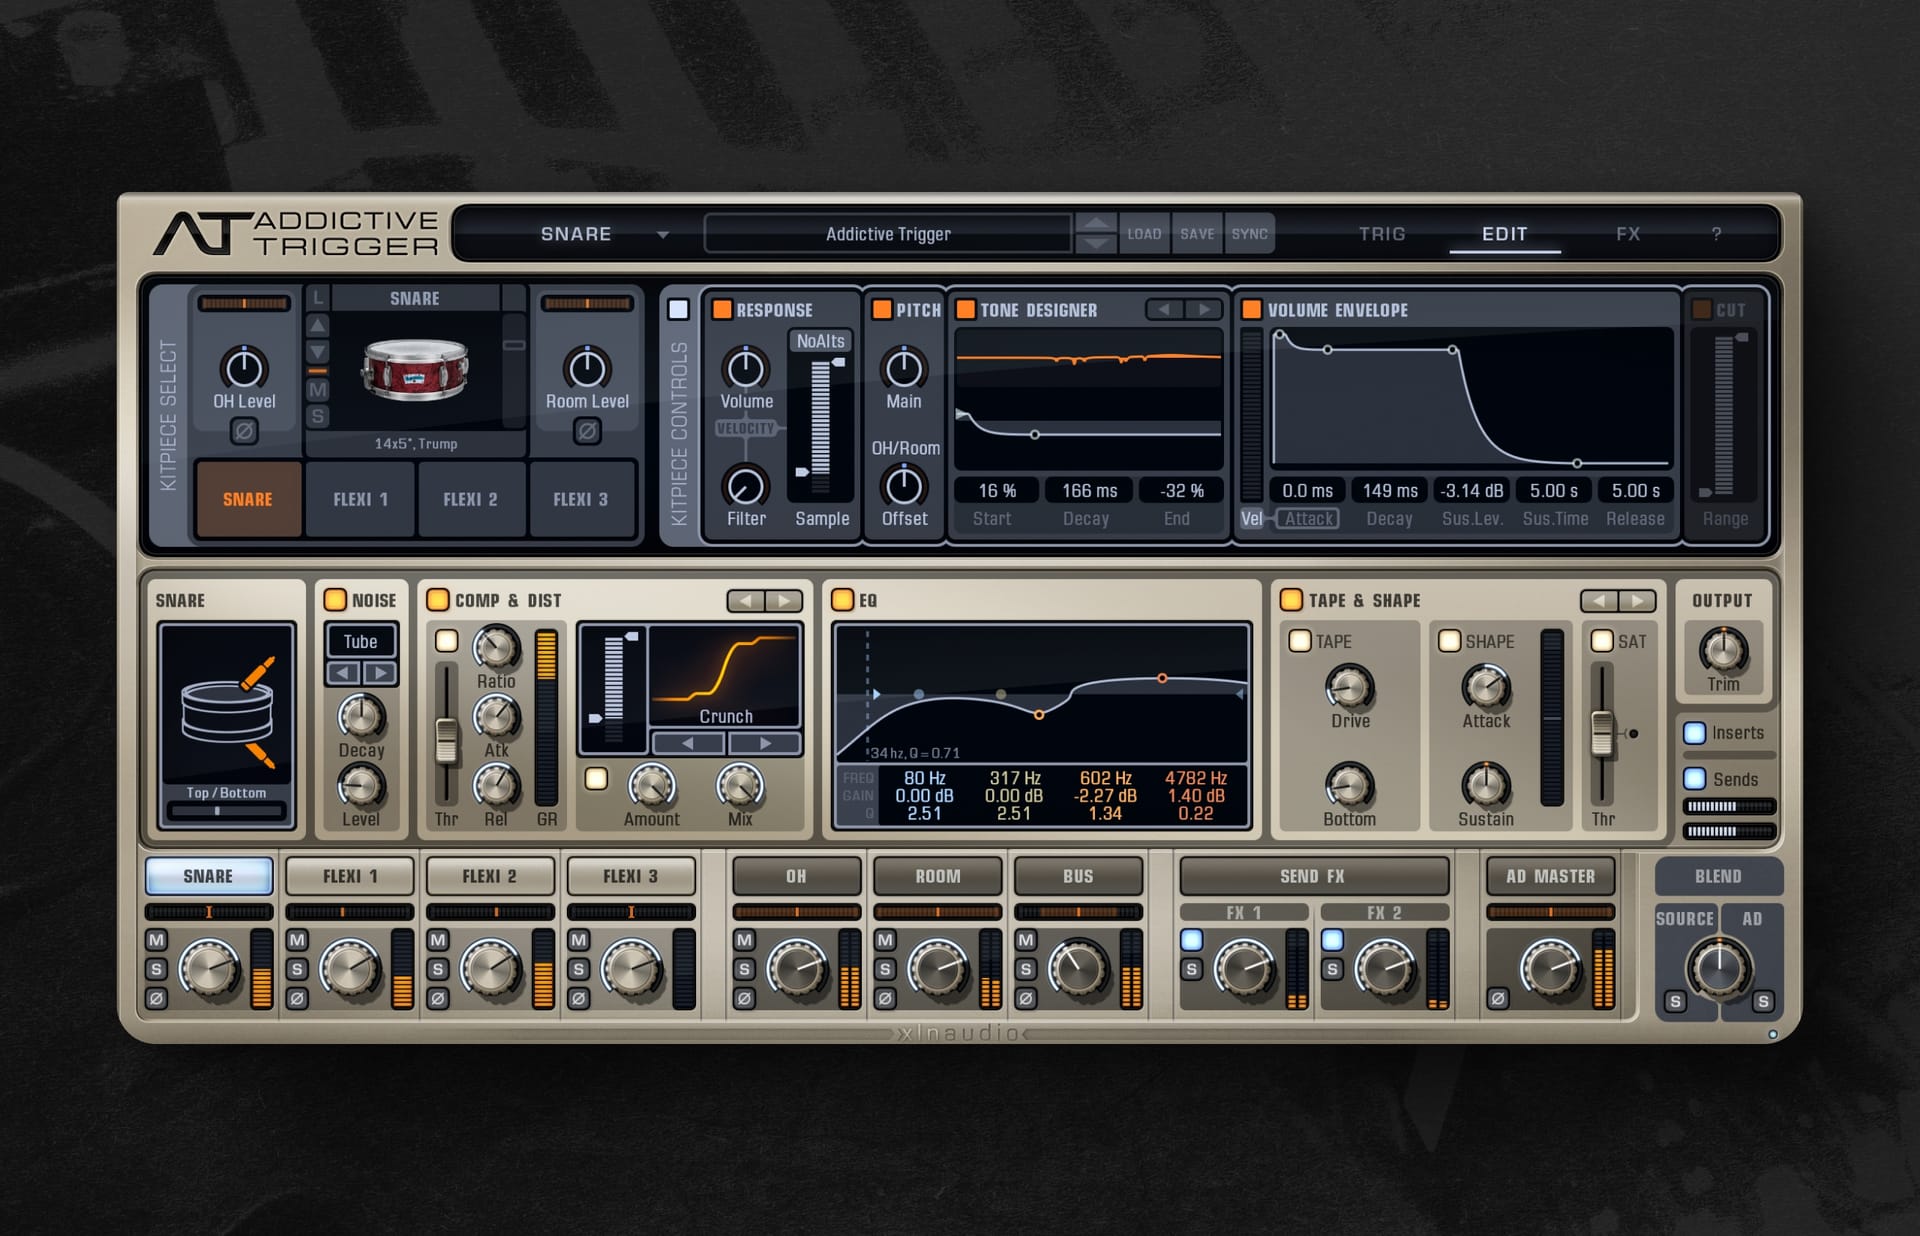Select the FLEXI 2 kitpiece slot
This screenshot has width=1920, height=1236.
coord(470,499)
